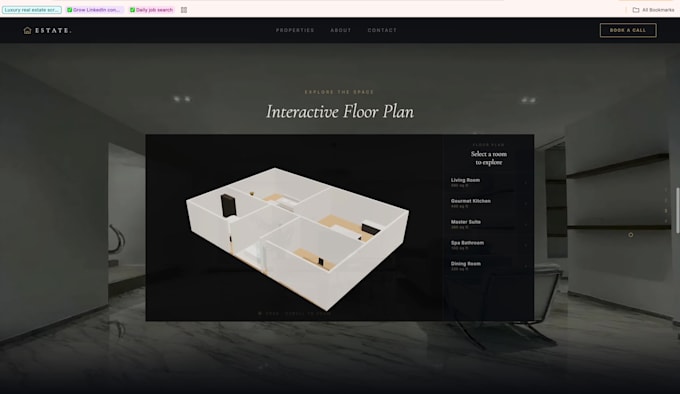This screenshot has width=680, height=394.
Task: Expand the Living Room row arrow
Action: (526, 183)
